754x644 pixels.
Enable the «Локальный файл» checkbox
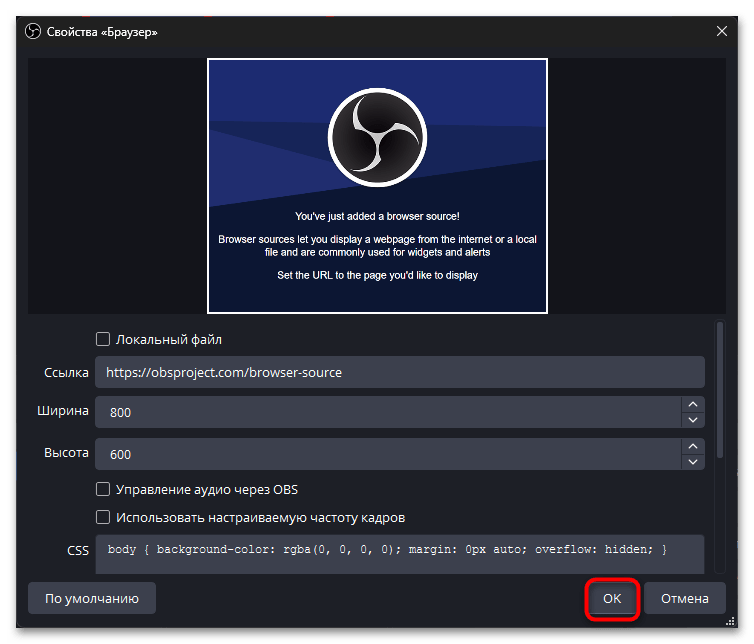pos(102,339)
